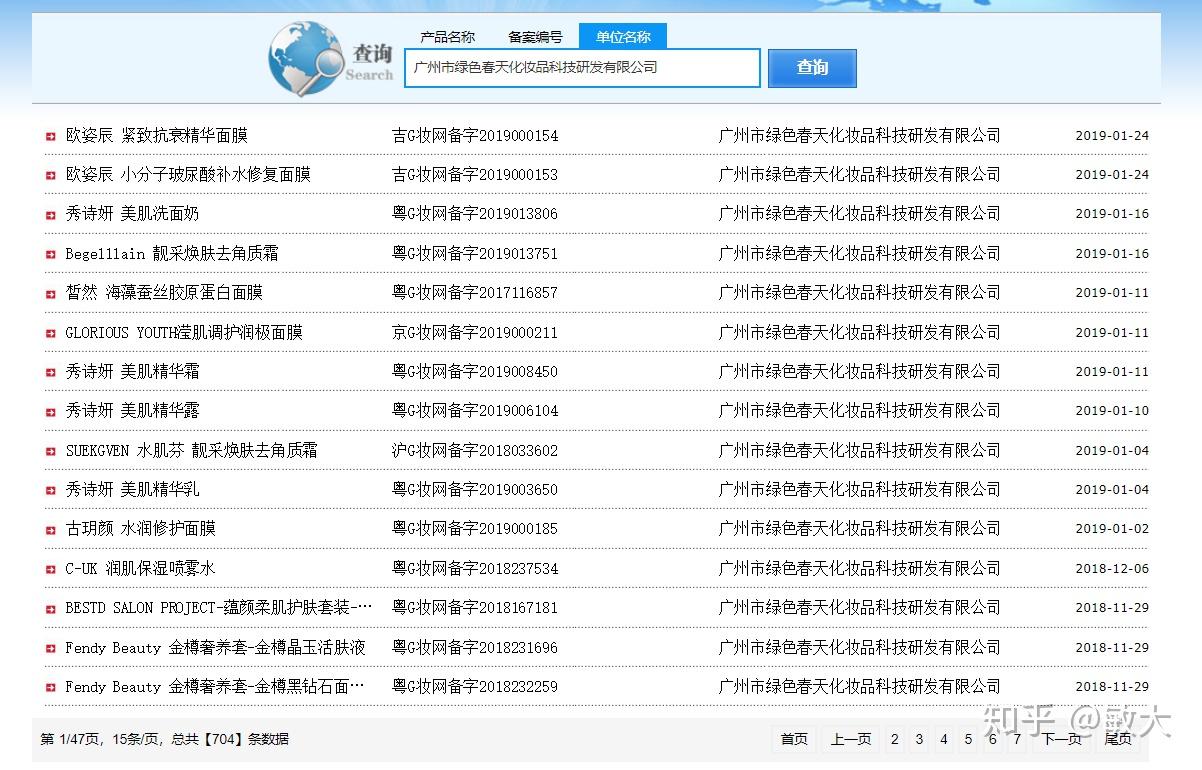Screen dimensions: 1202x770
Task: Go to 上一页 previous page
Action: (850, 739)
